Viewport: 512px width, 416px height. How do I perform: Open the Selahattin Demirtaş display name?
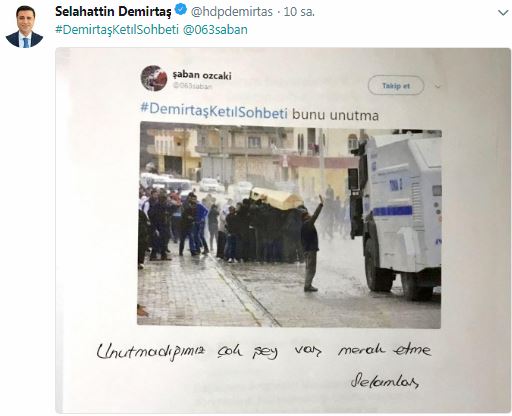[x=113, y=12]
